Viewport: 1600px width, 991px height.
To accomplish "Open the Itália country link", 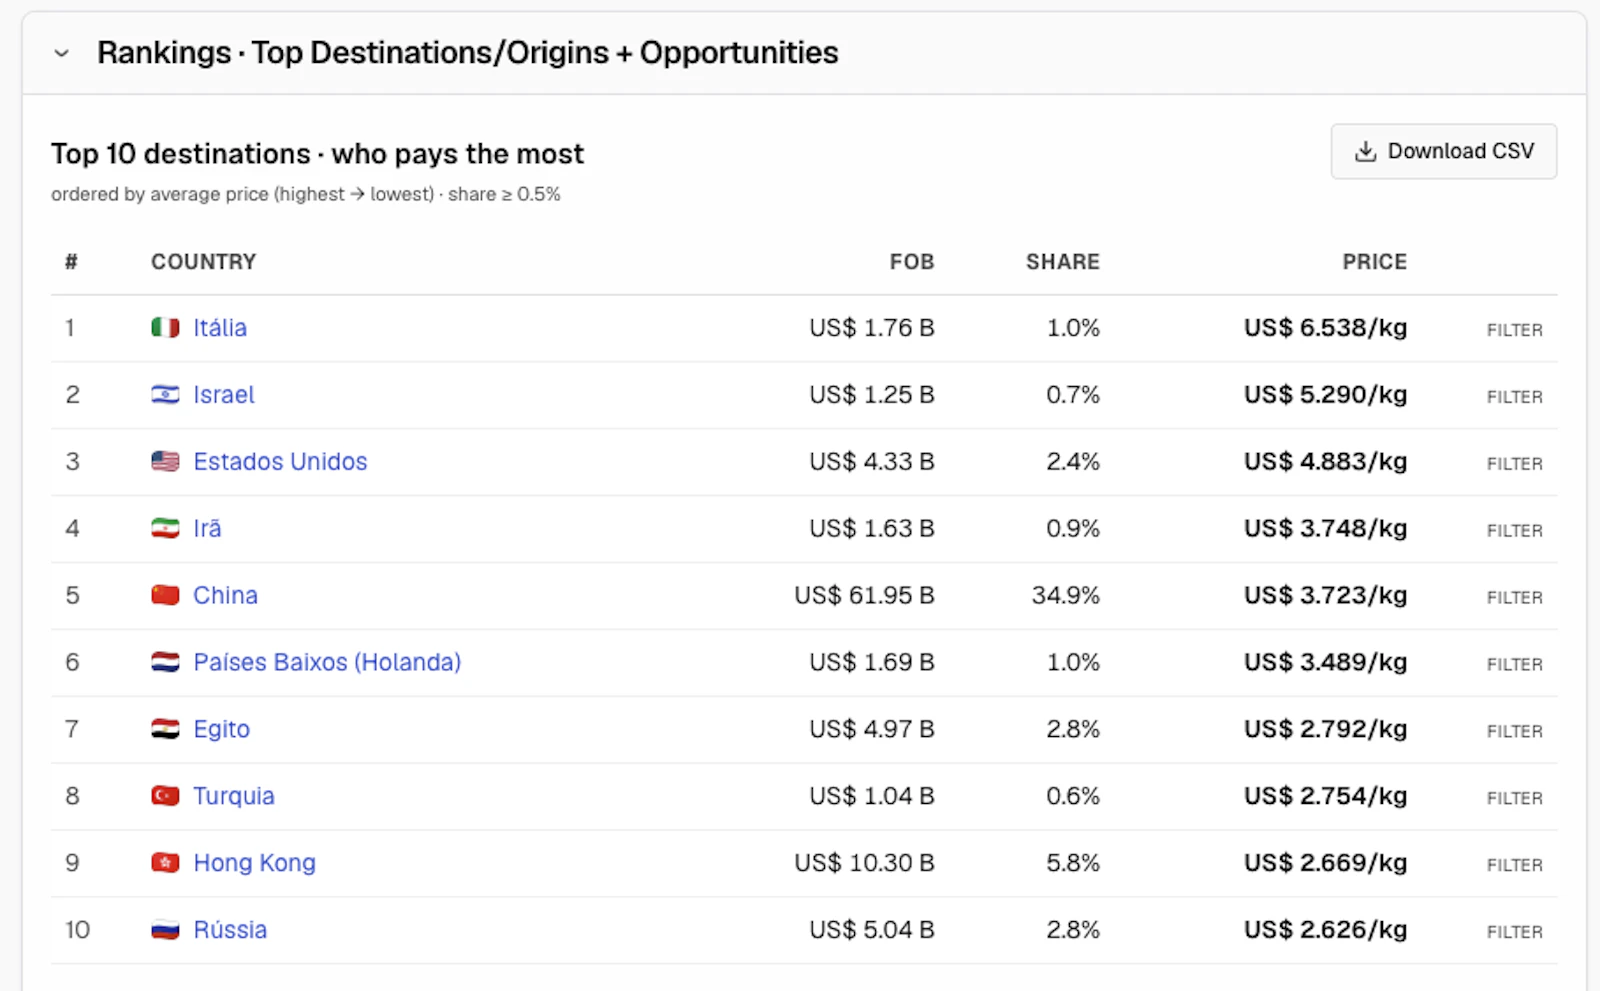I will coord(220,328).
